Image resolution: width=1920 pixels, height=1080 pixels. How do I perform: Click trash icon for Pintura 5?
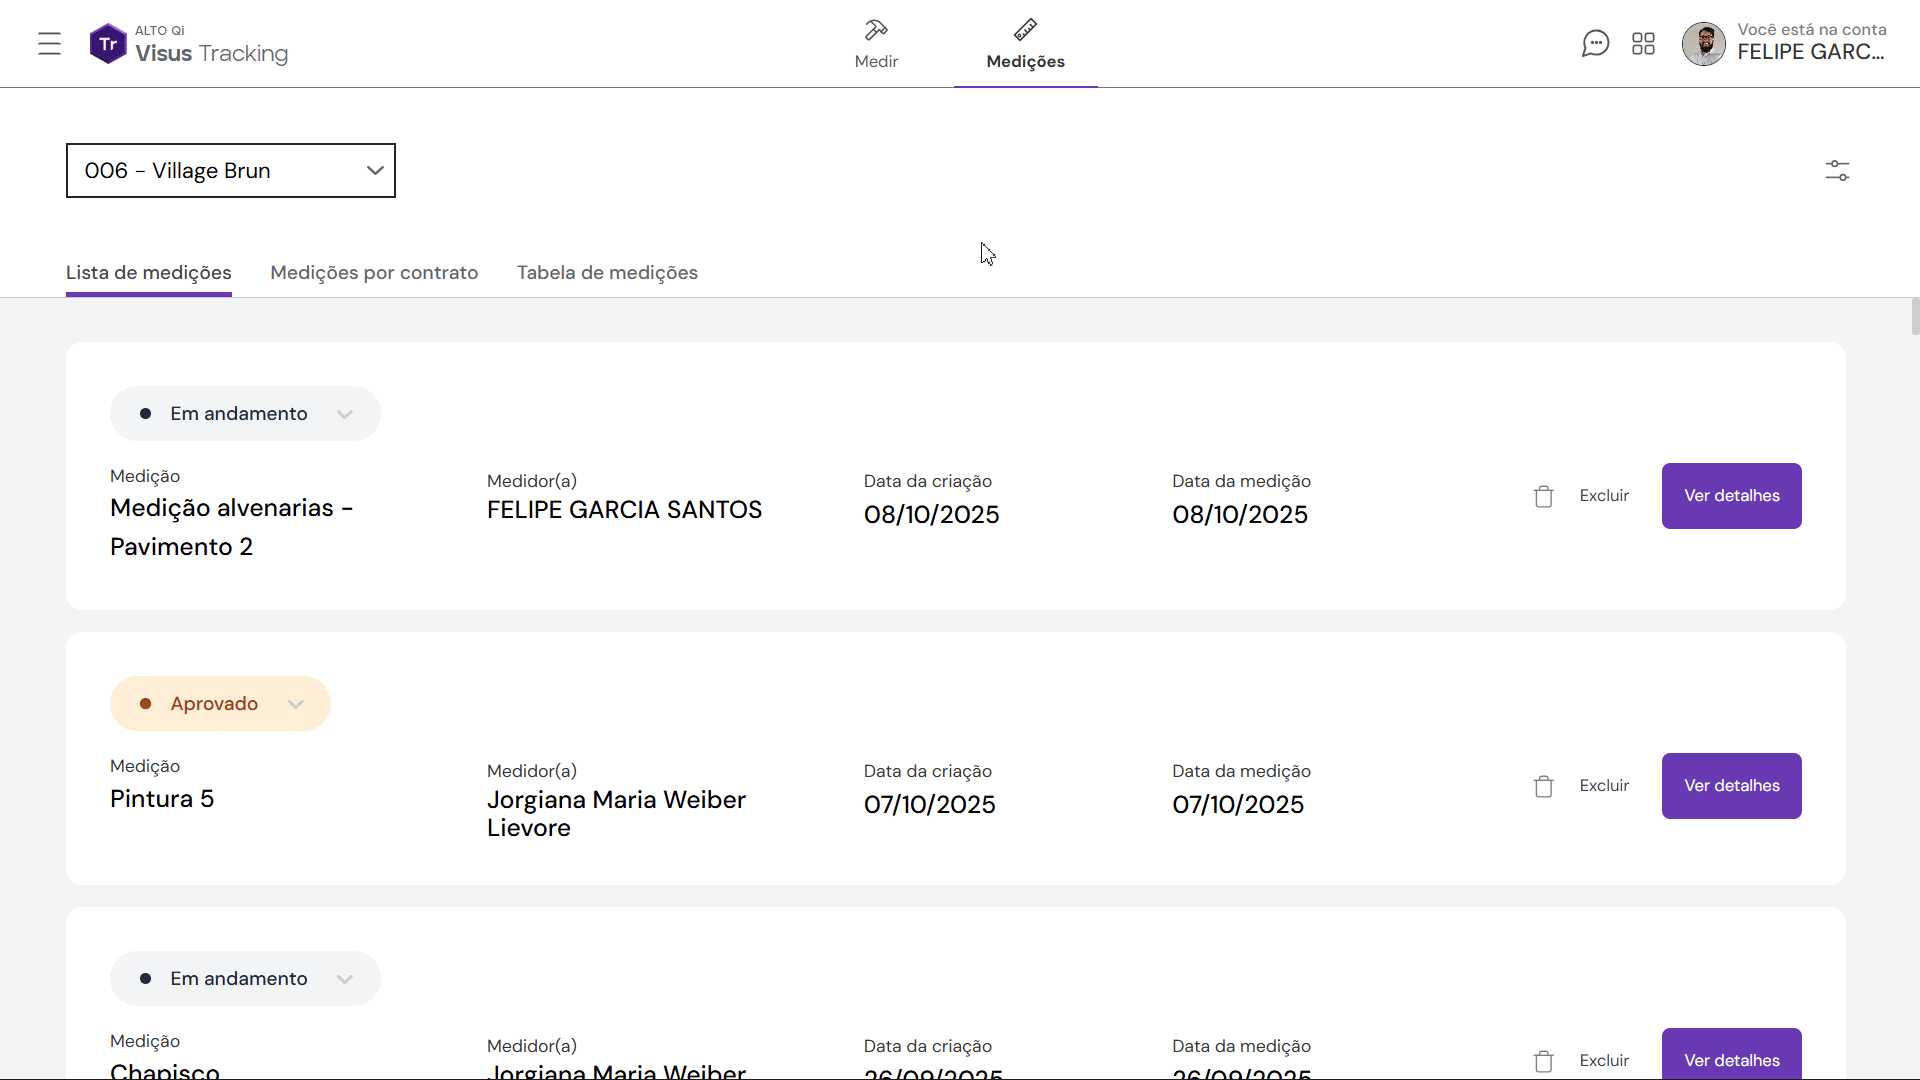point(1543,786)
